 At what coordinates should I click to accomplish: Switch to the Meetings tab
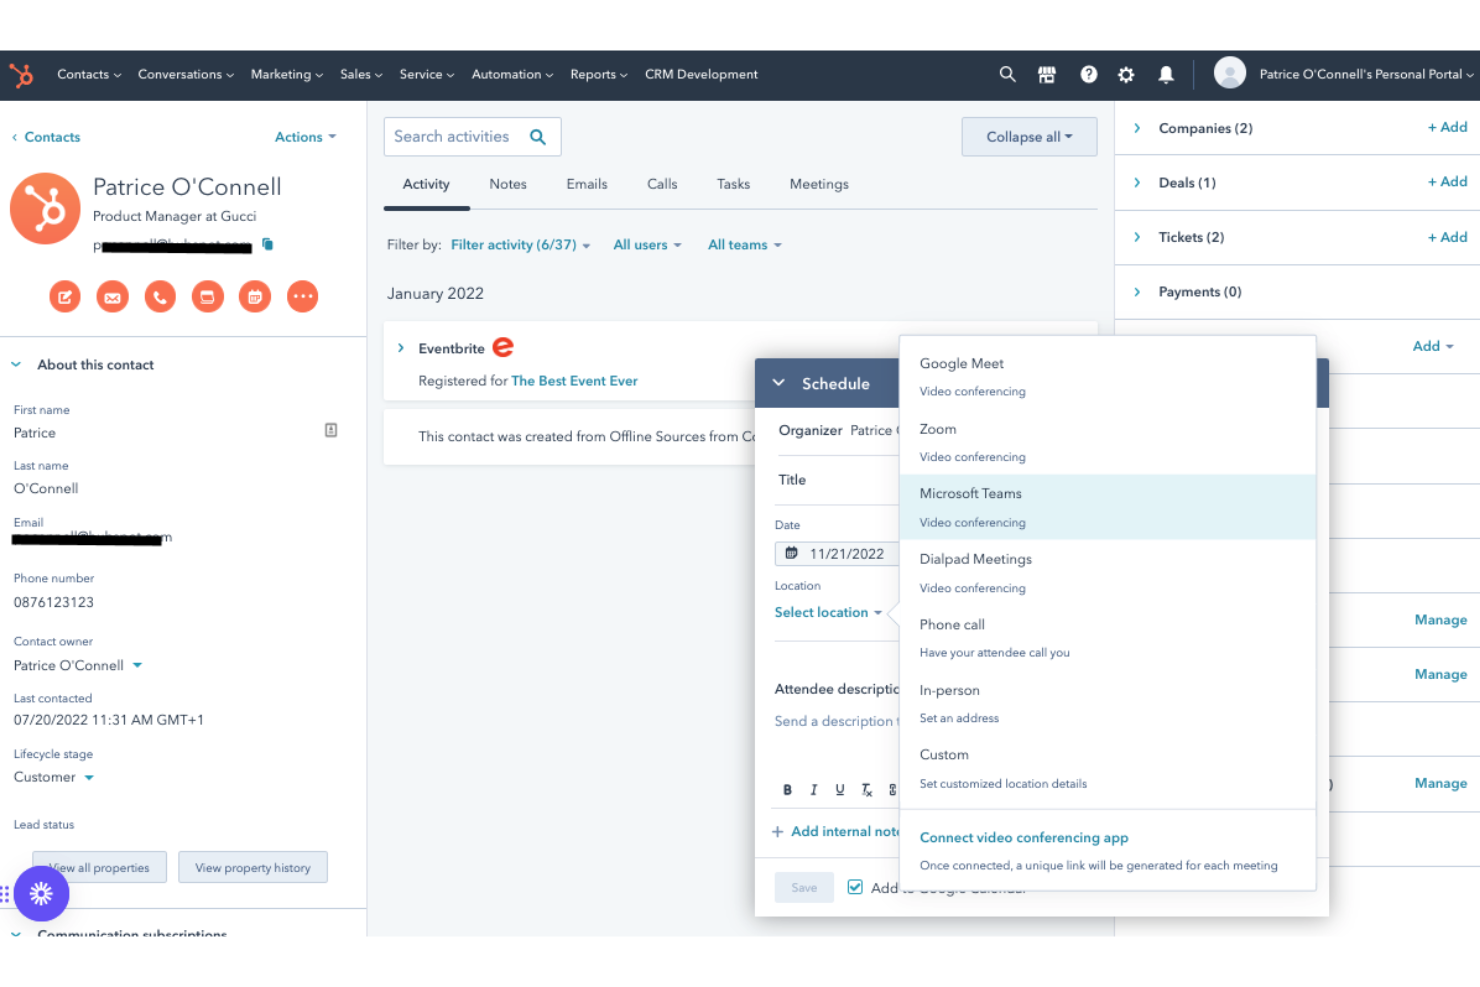(819, 184)
